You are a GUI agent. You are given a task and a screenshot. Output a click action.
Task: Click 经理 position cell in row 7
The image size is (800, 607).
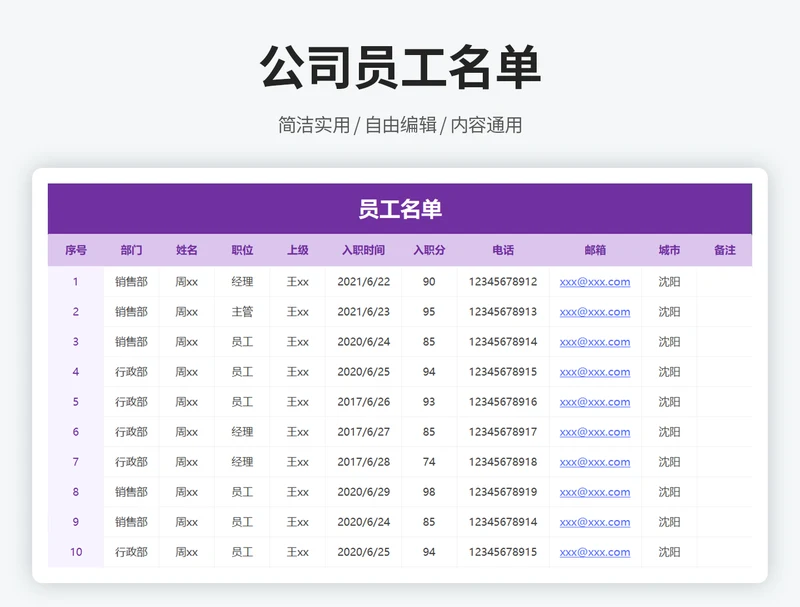pyautogui.click(x=242, y=462)
